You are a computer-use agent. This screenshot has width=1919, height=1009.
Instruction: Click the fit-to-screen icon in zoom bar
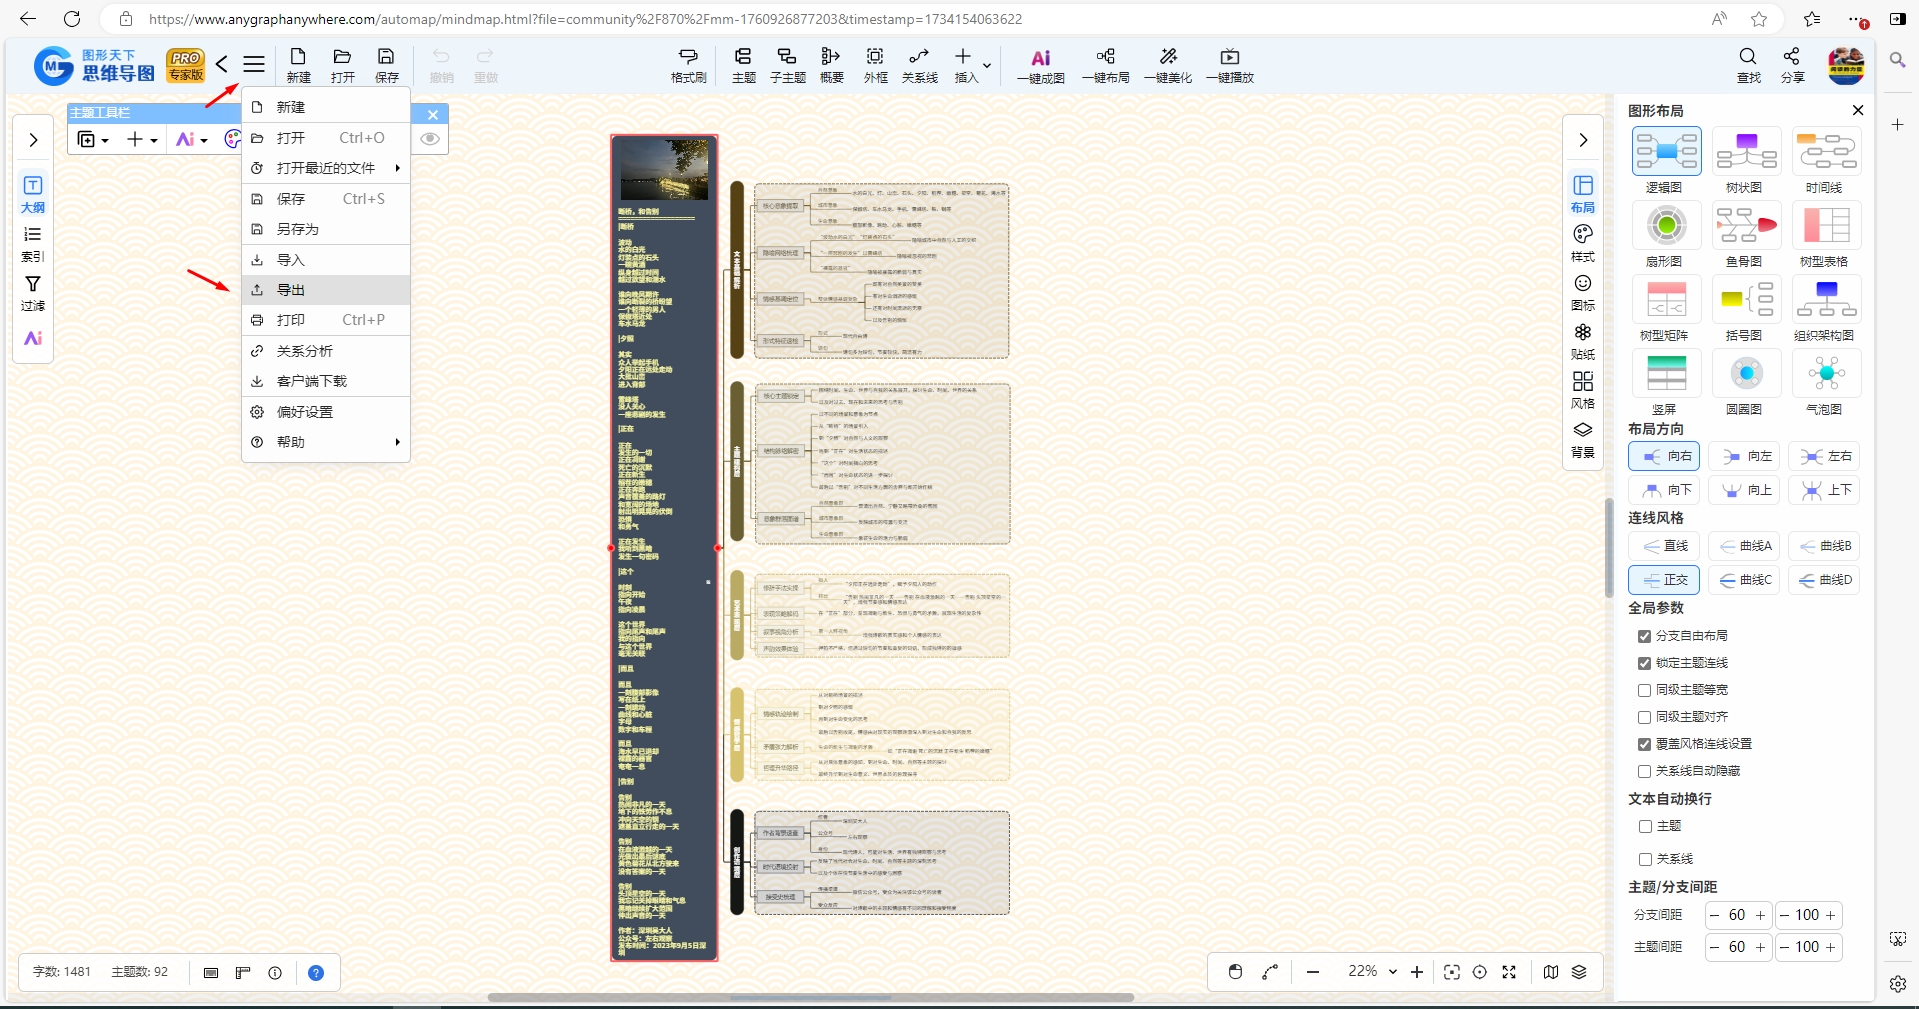[x=1452, y=972]
